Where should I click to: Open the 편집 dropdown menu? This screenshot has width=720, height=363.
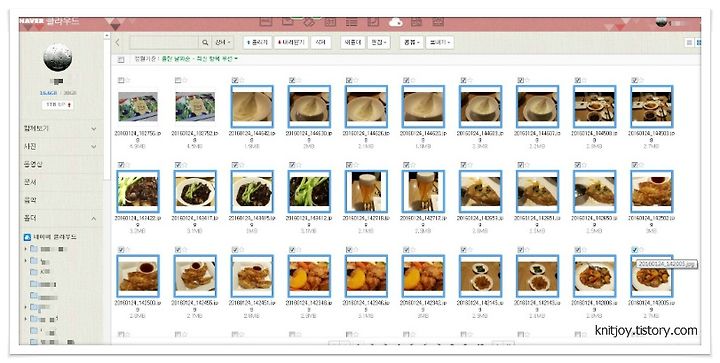(x=379, y=42)
